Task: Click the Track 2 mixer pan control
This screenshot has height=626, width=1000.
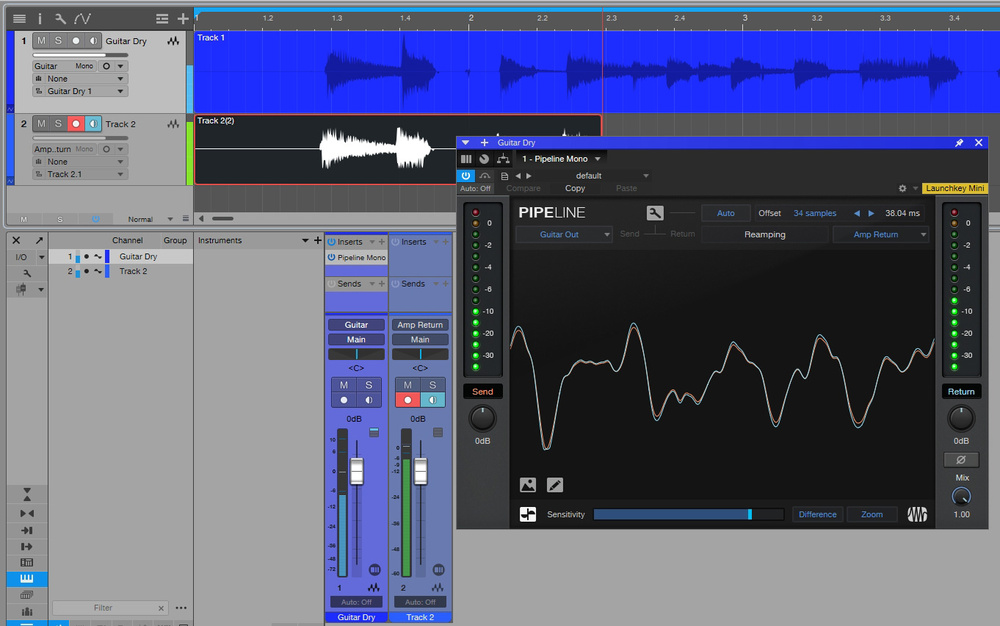Action: pos(420,354)
